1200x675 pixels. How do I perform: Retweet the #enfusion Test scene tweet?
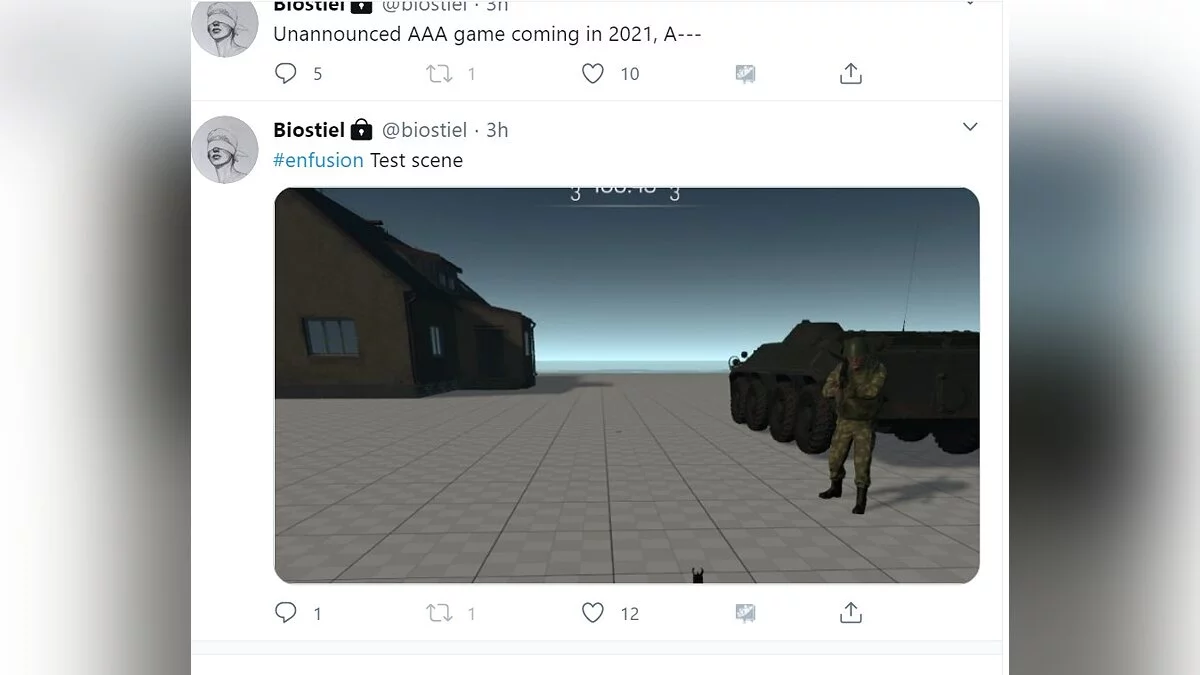click(440, 613)
